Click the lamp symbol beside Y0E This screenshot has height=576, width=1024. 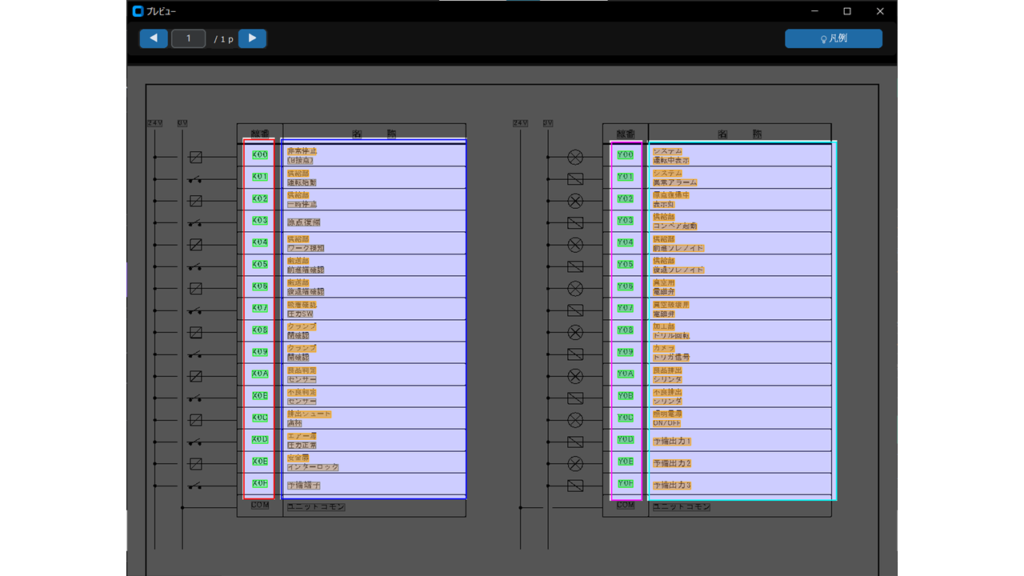click(x=575, y=464)
